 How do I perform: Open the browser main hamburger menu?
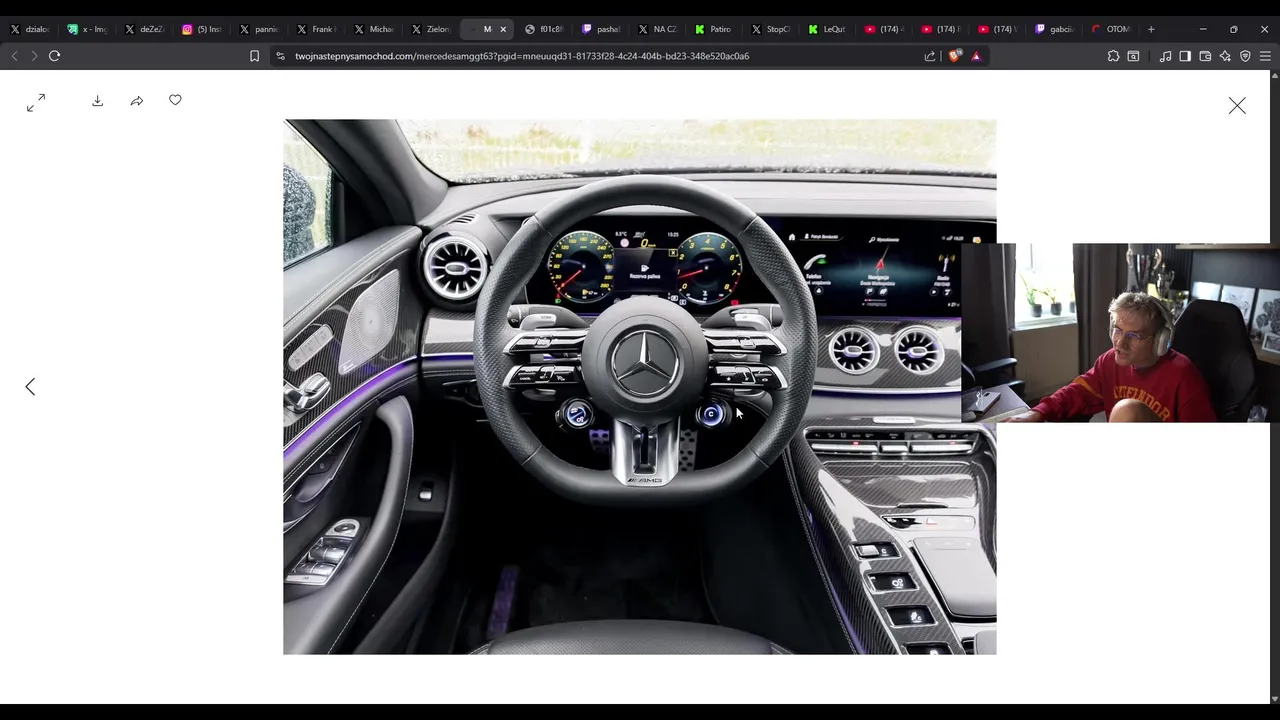1265,56
